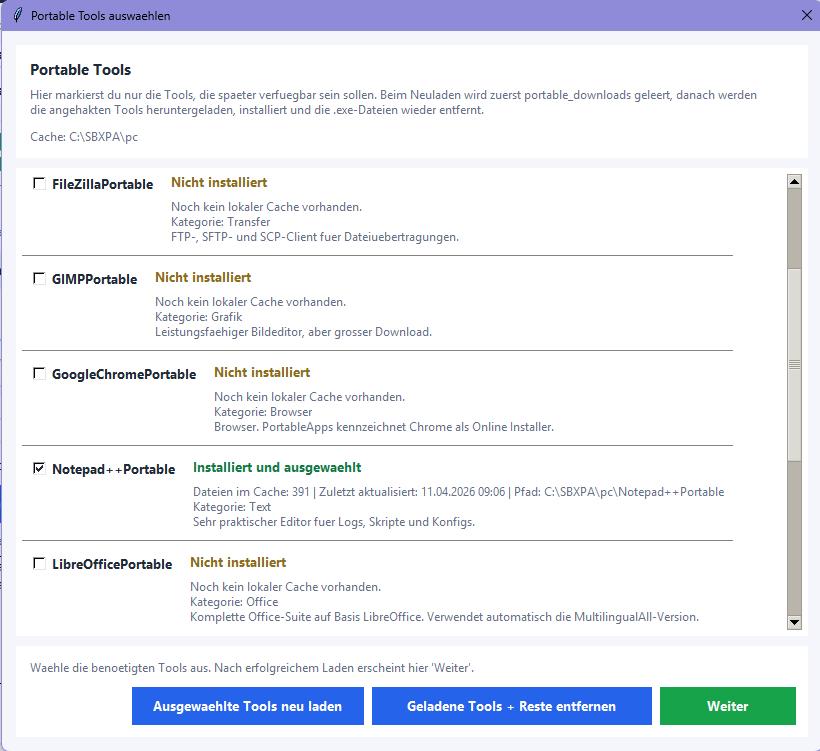Click 'Installiert und ausgewaehlt' status text
The height and width of the screenshot is (751, 820).
pyautogui.click(x=277, y=467)
